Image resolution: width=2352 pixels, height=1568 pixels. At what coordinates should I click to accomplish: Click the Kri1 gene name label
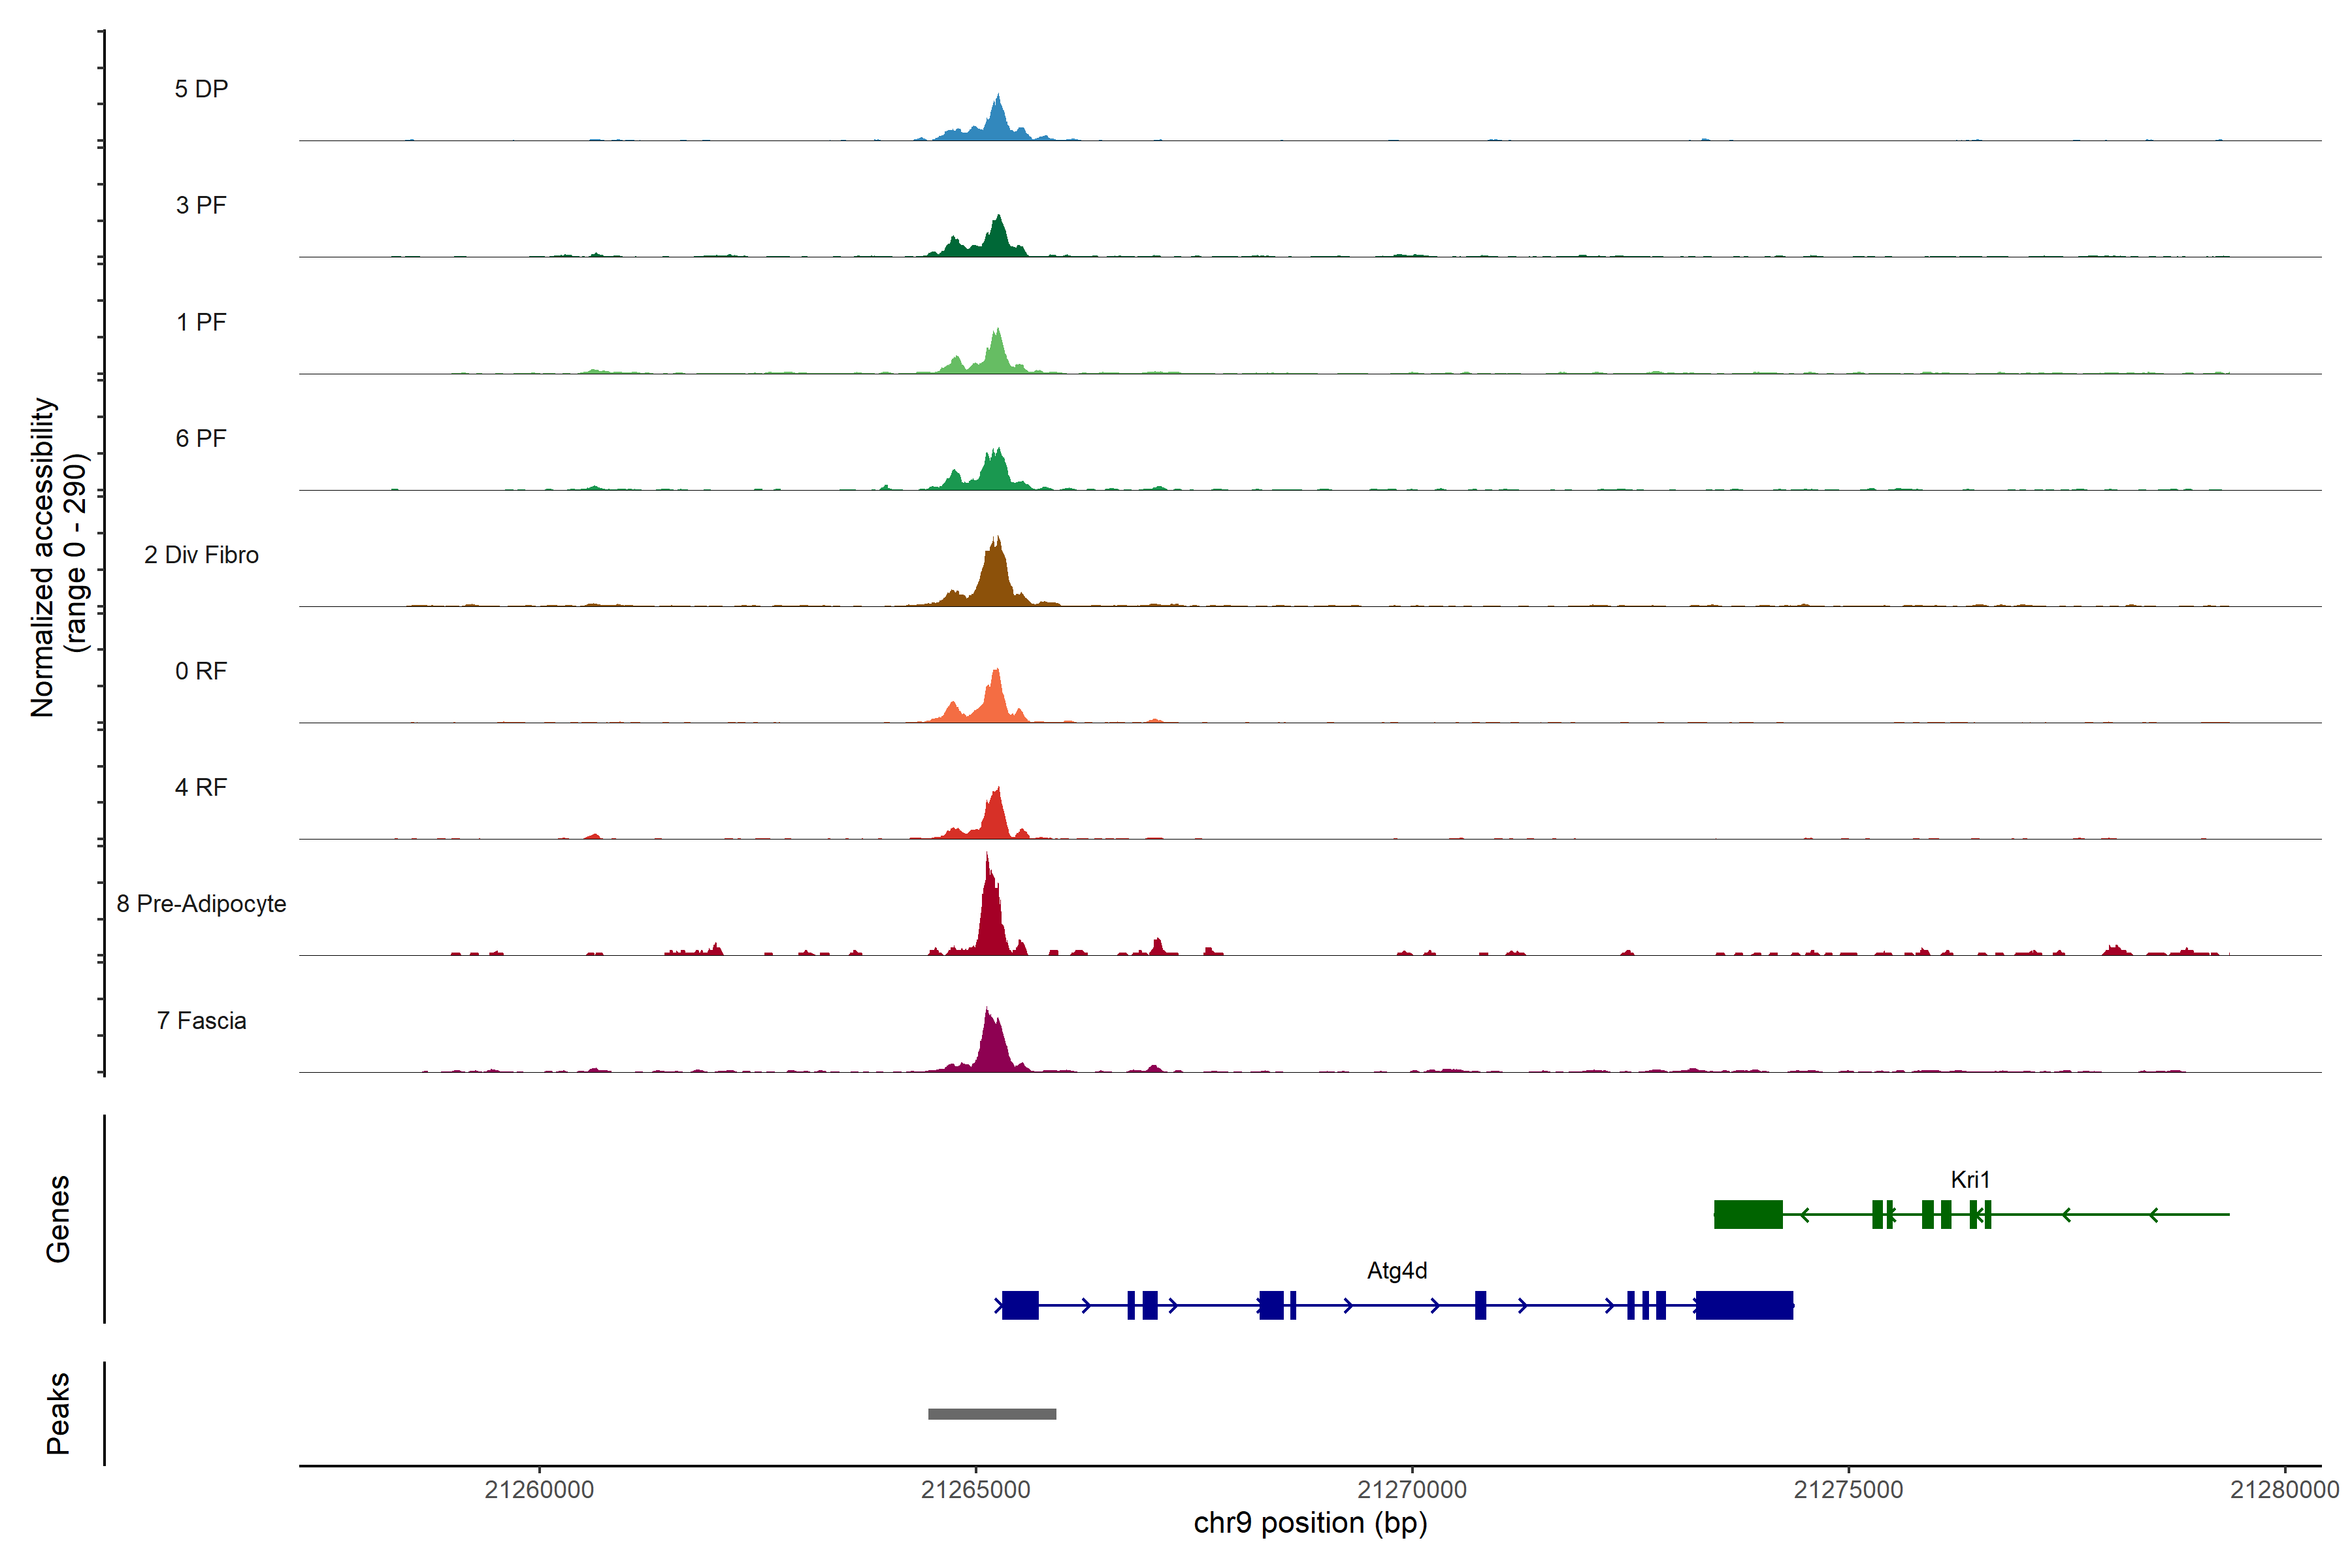pos(1970,1180)
